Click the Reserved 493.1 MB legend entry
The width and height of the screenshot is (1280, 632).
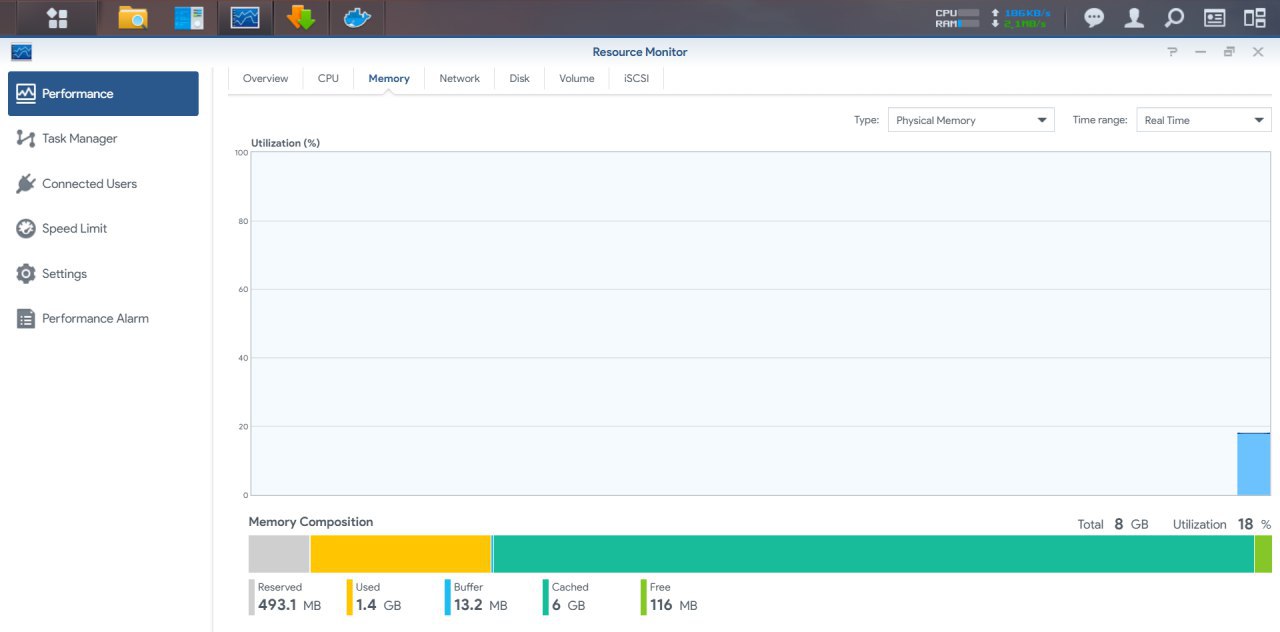pyautogui.click(x=286, y=597)
